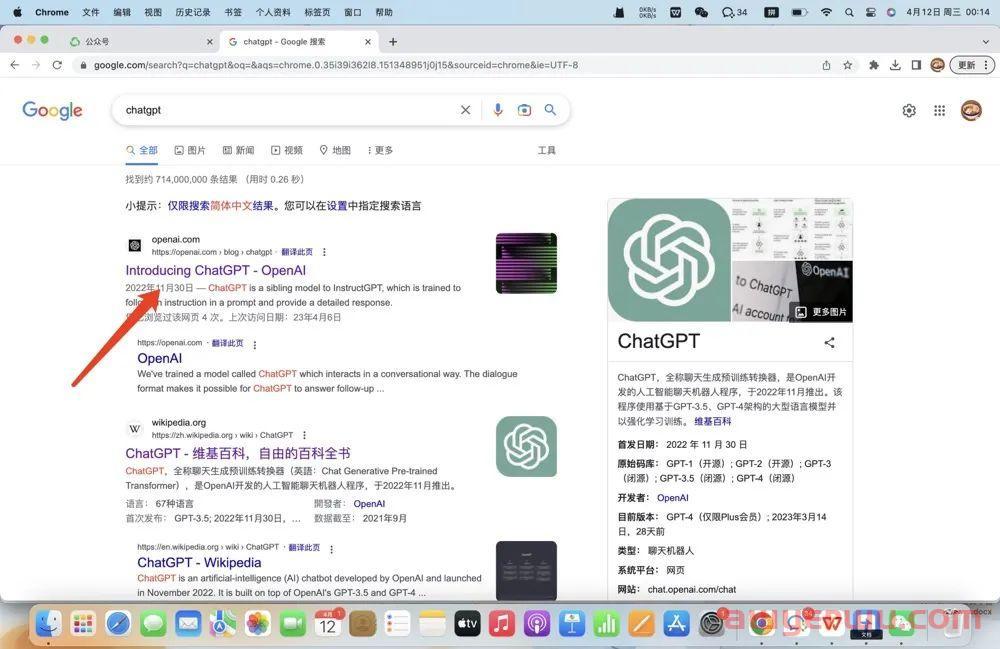The width and height of the screenshot is (1000, 649).
Task: Click the Wi-Fi icon in the menu bar
Action: 826,12
